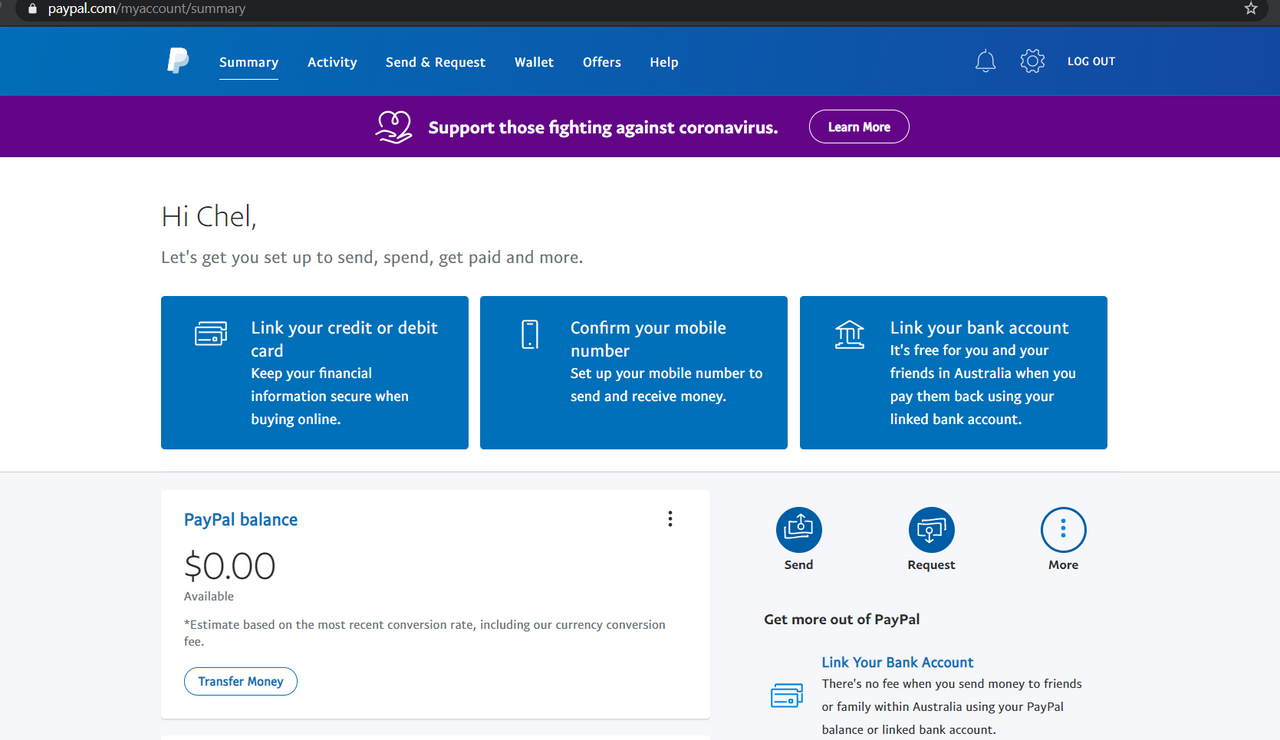Go to the Activity tab

(x=332, y=62)
